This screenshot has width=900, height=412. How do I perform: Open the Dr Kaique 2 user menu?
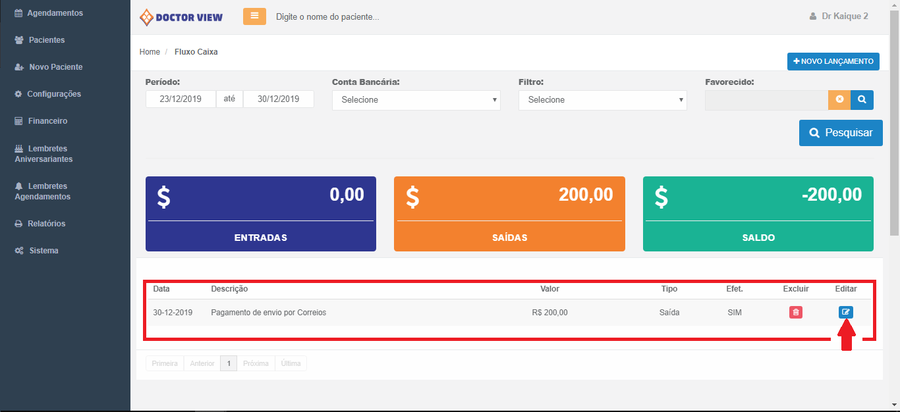837,17
